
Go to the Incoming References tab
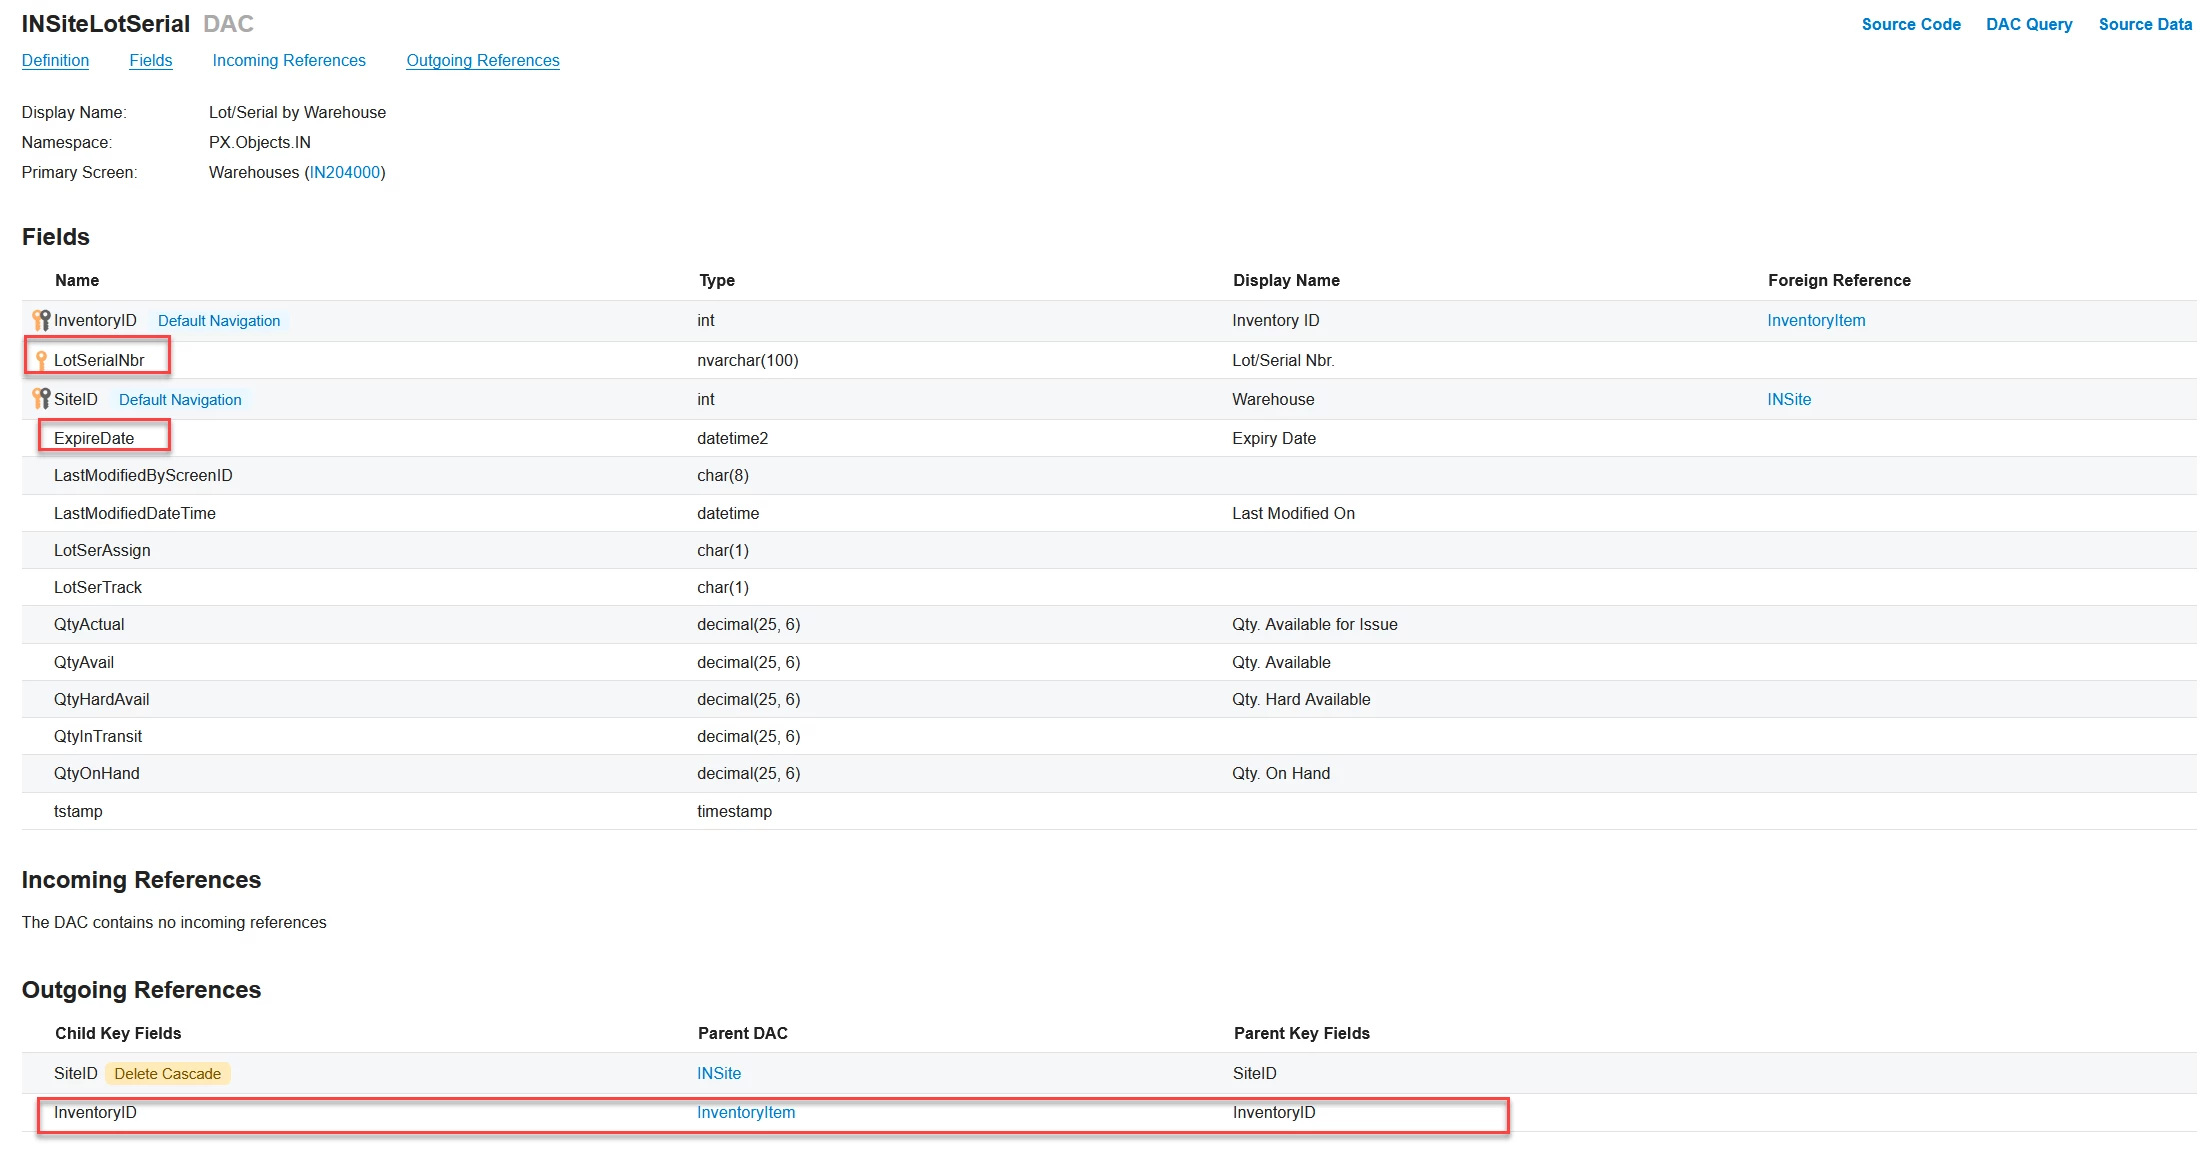pos(289,60)
